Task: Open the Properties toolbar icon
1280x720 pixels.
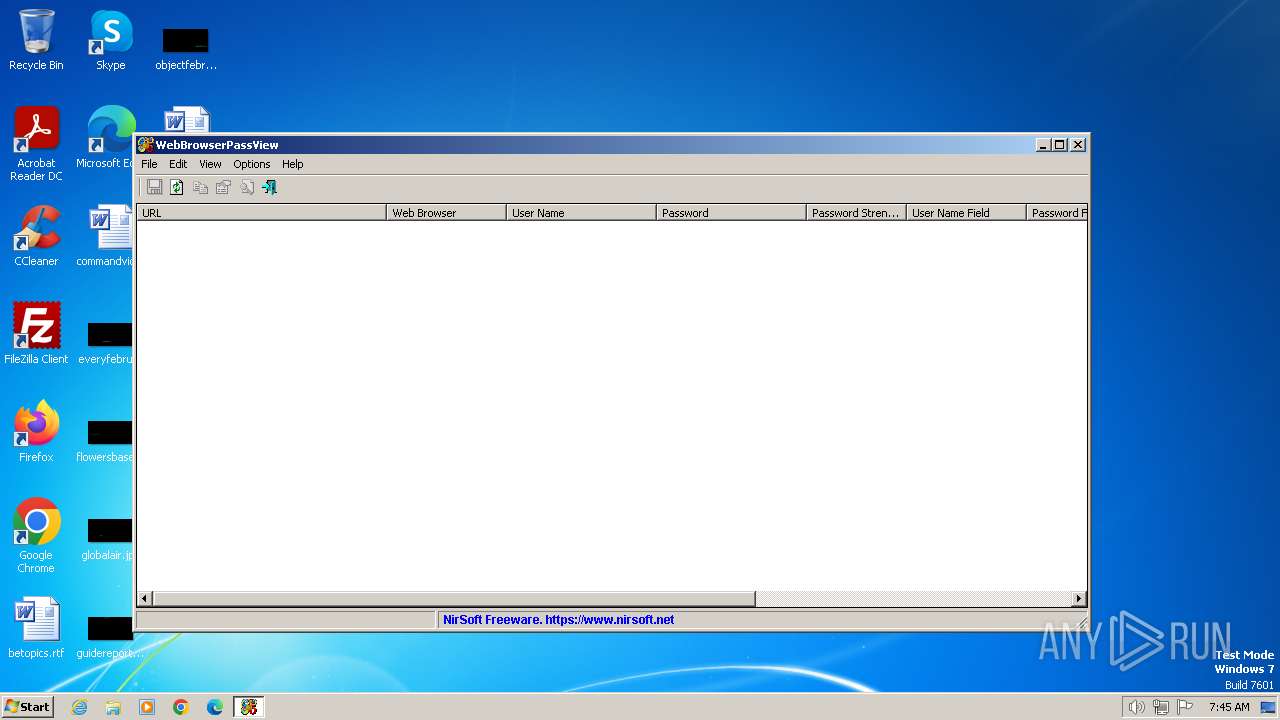Action: click(223, 187)
